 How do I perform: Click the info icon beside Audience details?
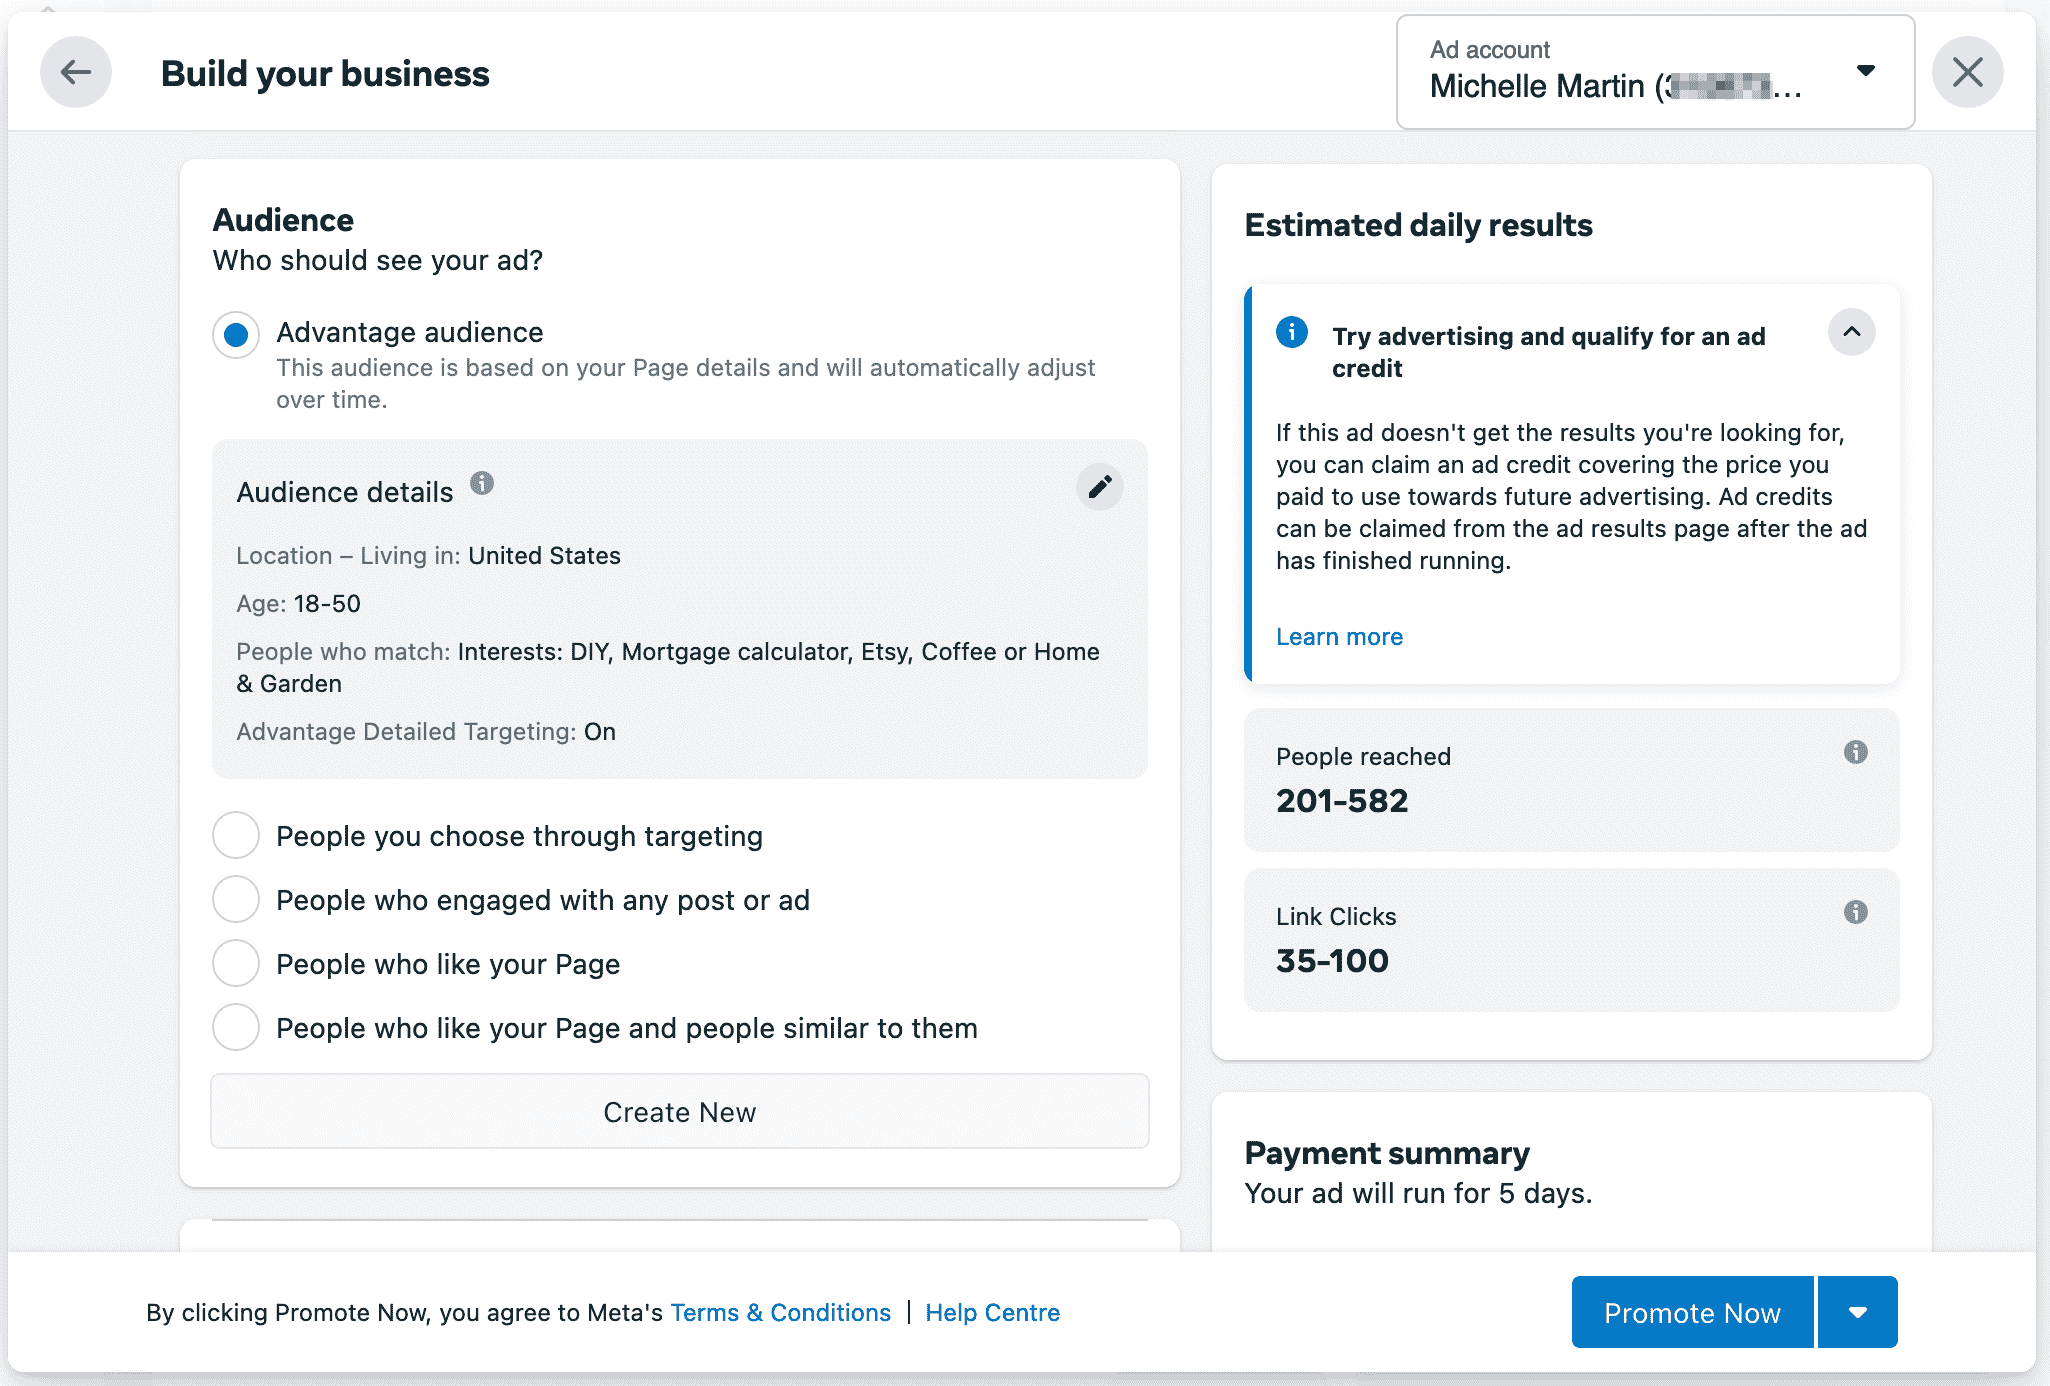pos(483,485)
